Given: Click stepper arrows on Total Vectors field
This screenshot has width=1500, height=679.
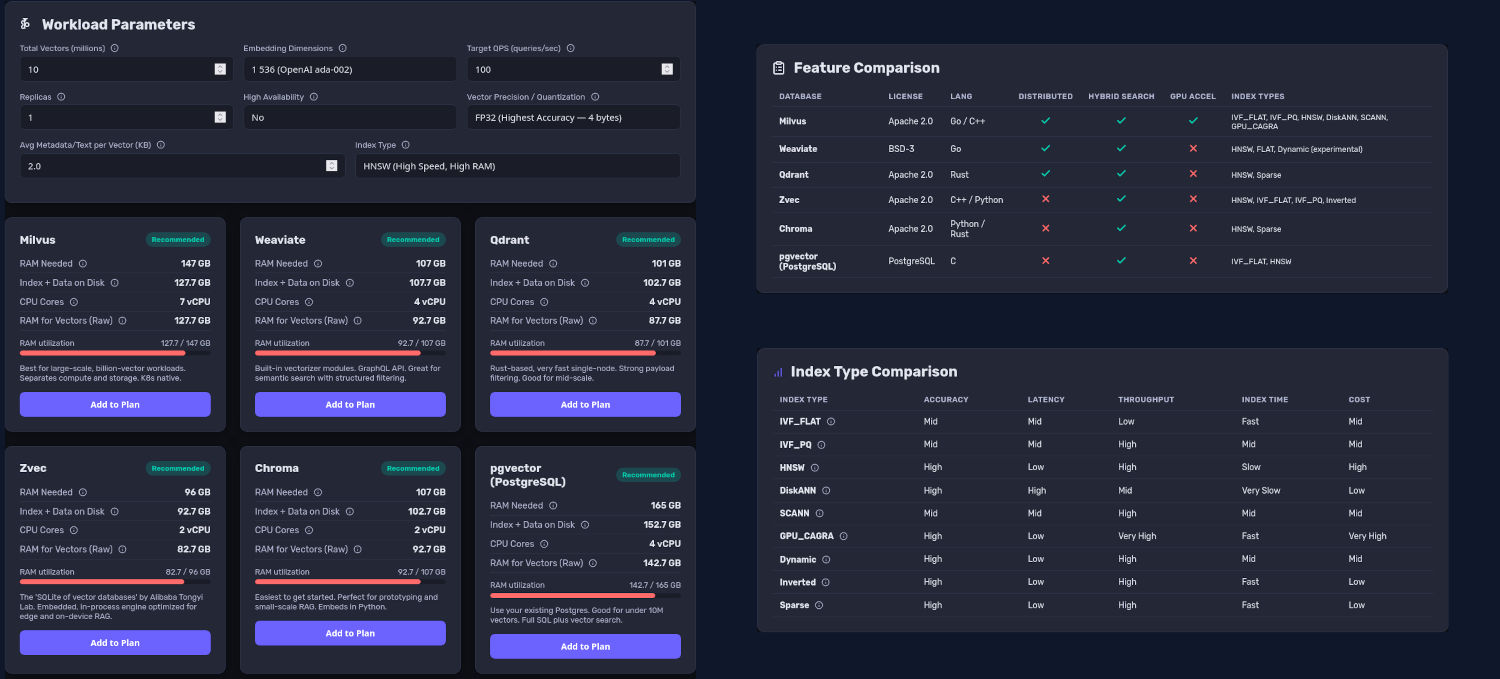Looking at the screenshot, I should (x=220, y=69).
